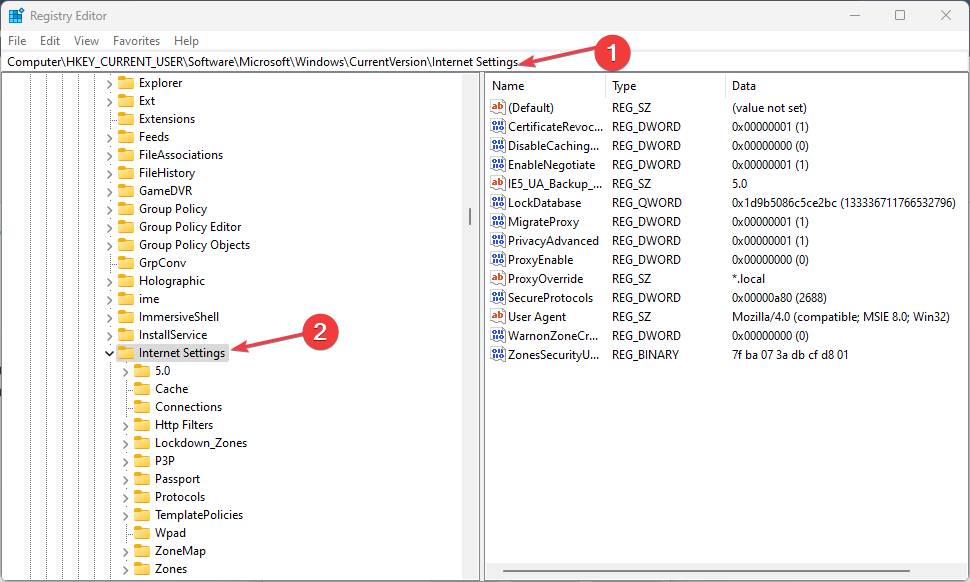The image size is (970, 582).
Task: Click the User Agent string value icon
Action: click(x=498, y=317)
